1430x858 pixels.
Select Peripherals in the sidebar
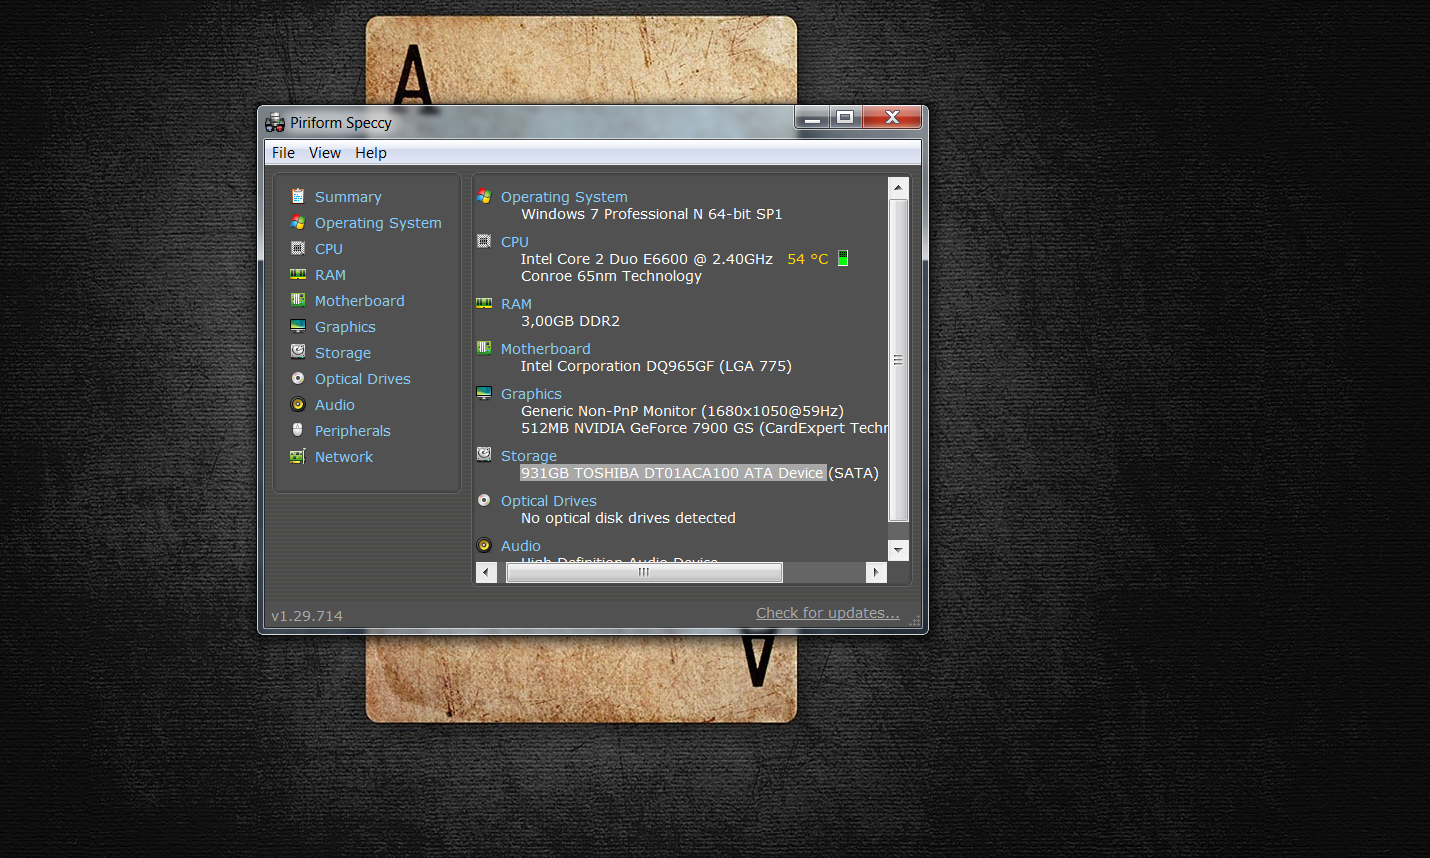(x=353, y=431)
